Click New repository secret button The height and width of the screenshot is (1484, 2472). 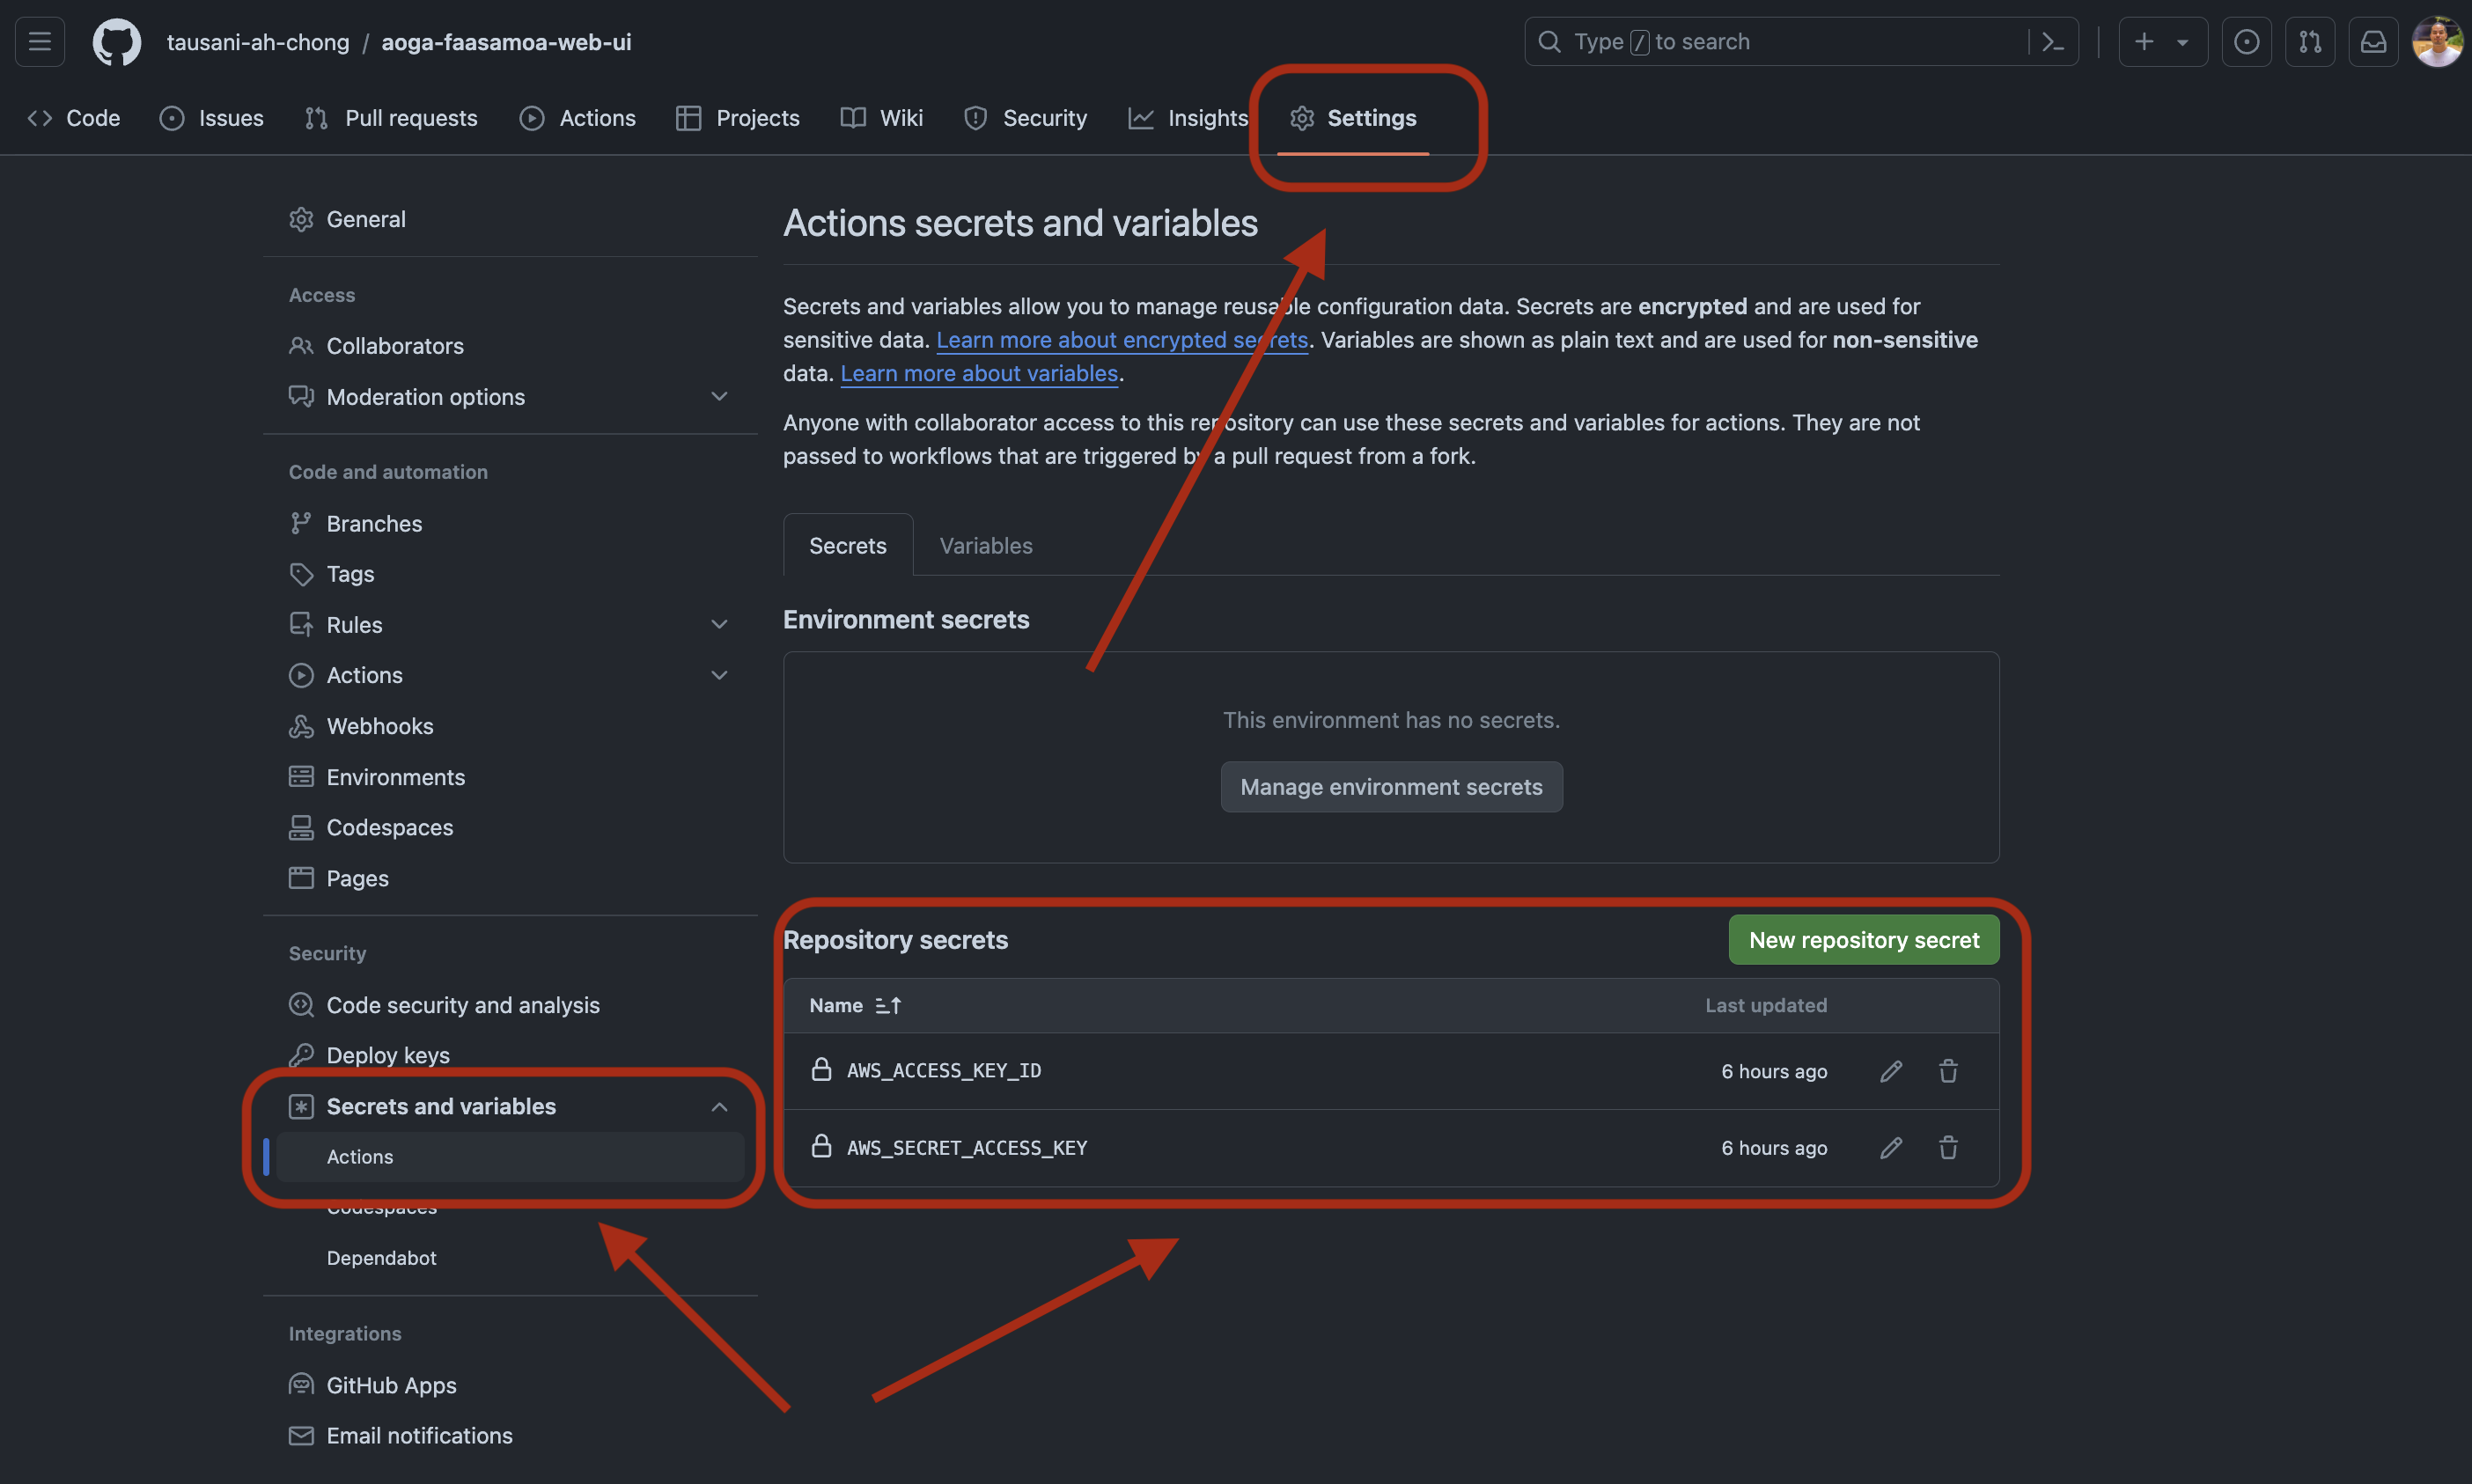point(1863,940)
